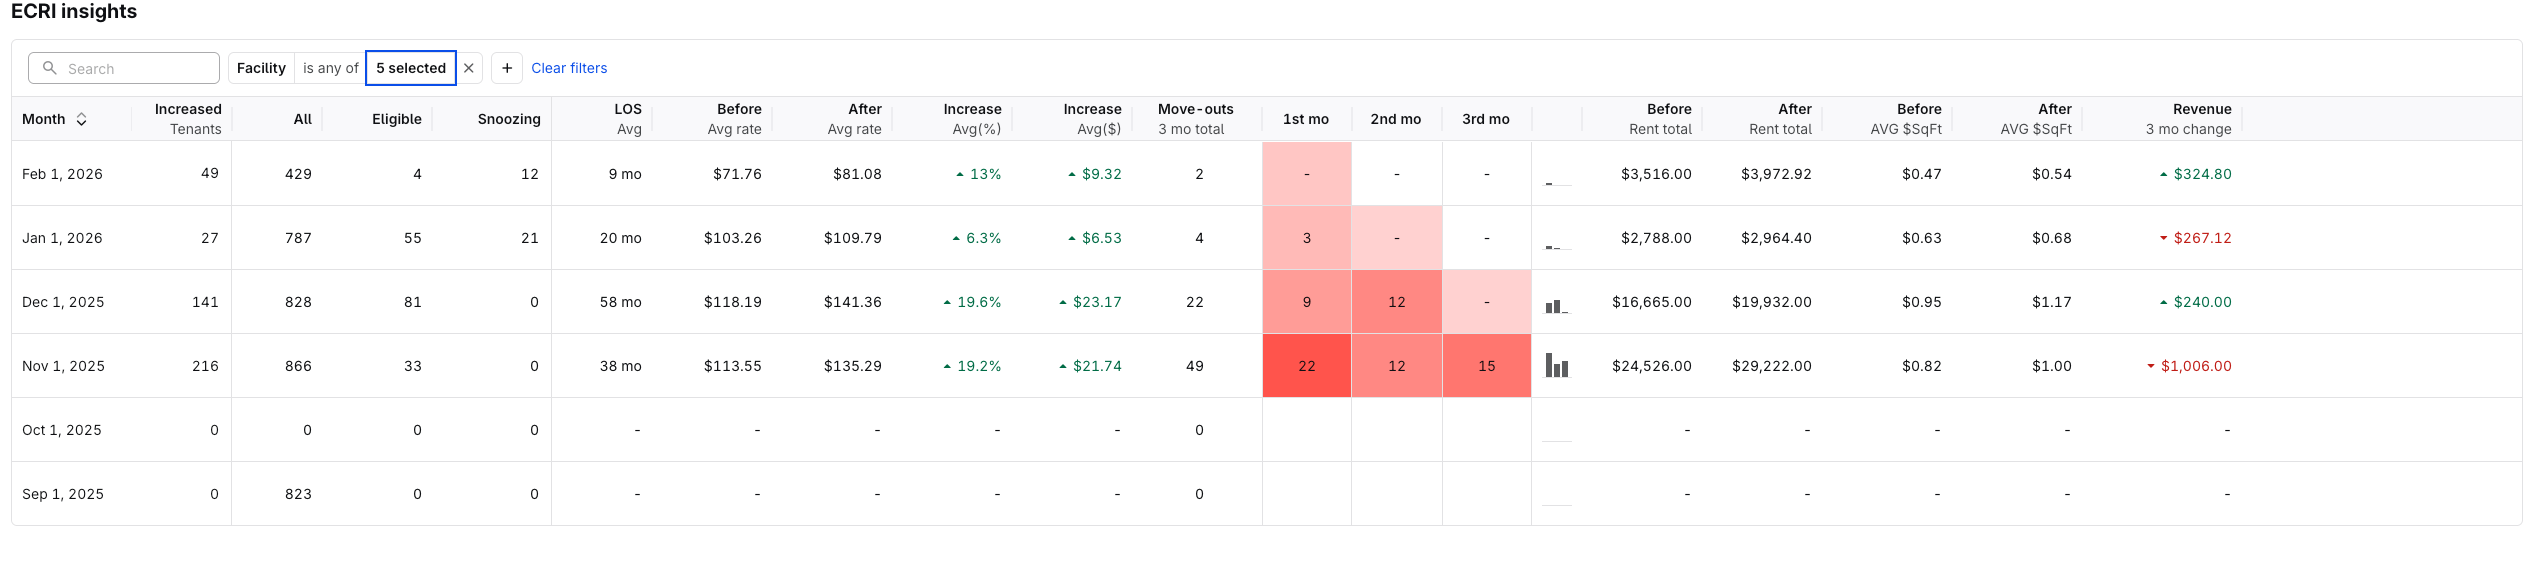Select the Nov 1, 2025 row
Screen dimensions: 2533x585
(64, 366)
